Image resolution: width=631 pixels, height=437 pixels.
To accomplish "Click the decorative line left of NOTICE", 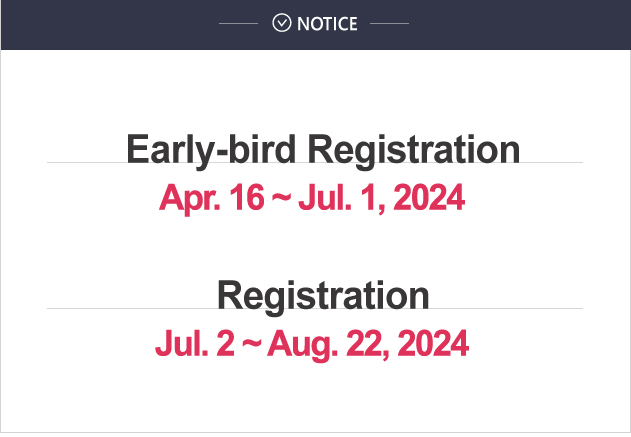I will [239, 23].
